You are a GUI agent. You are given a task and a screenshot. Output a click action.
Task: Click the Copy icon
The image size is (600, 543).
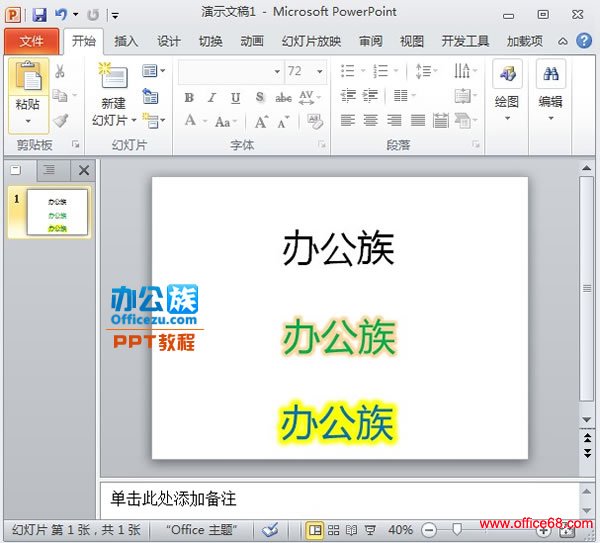click(60, 96)
